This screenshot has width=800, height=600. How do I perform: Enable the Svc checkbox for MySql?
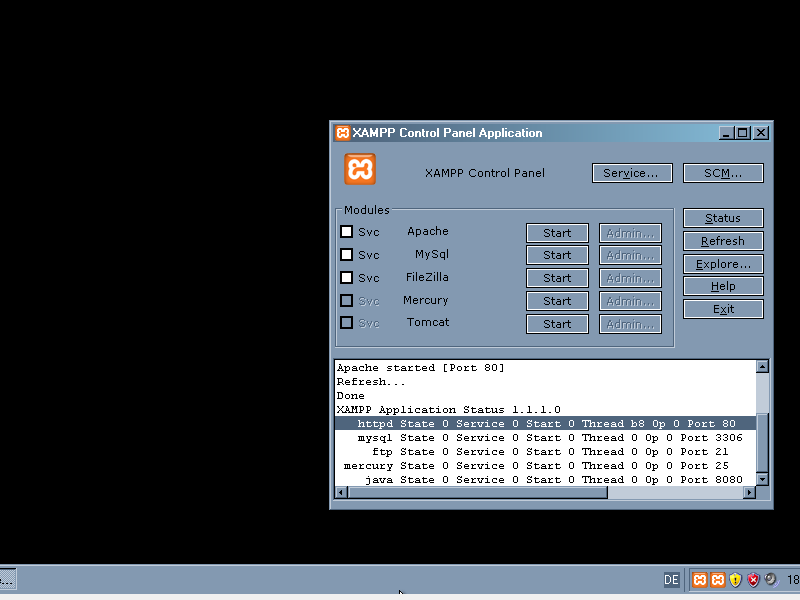[x=346, y=254]
